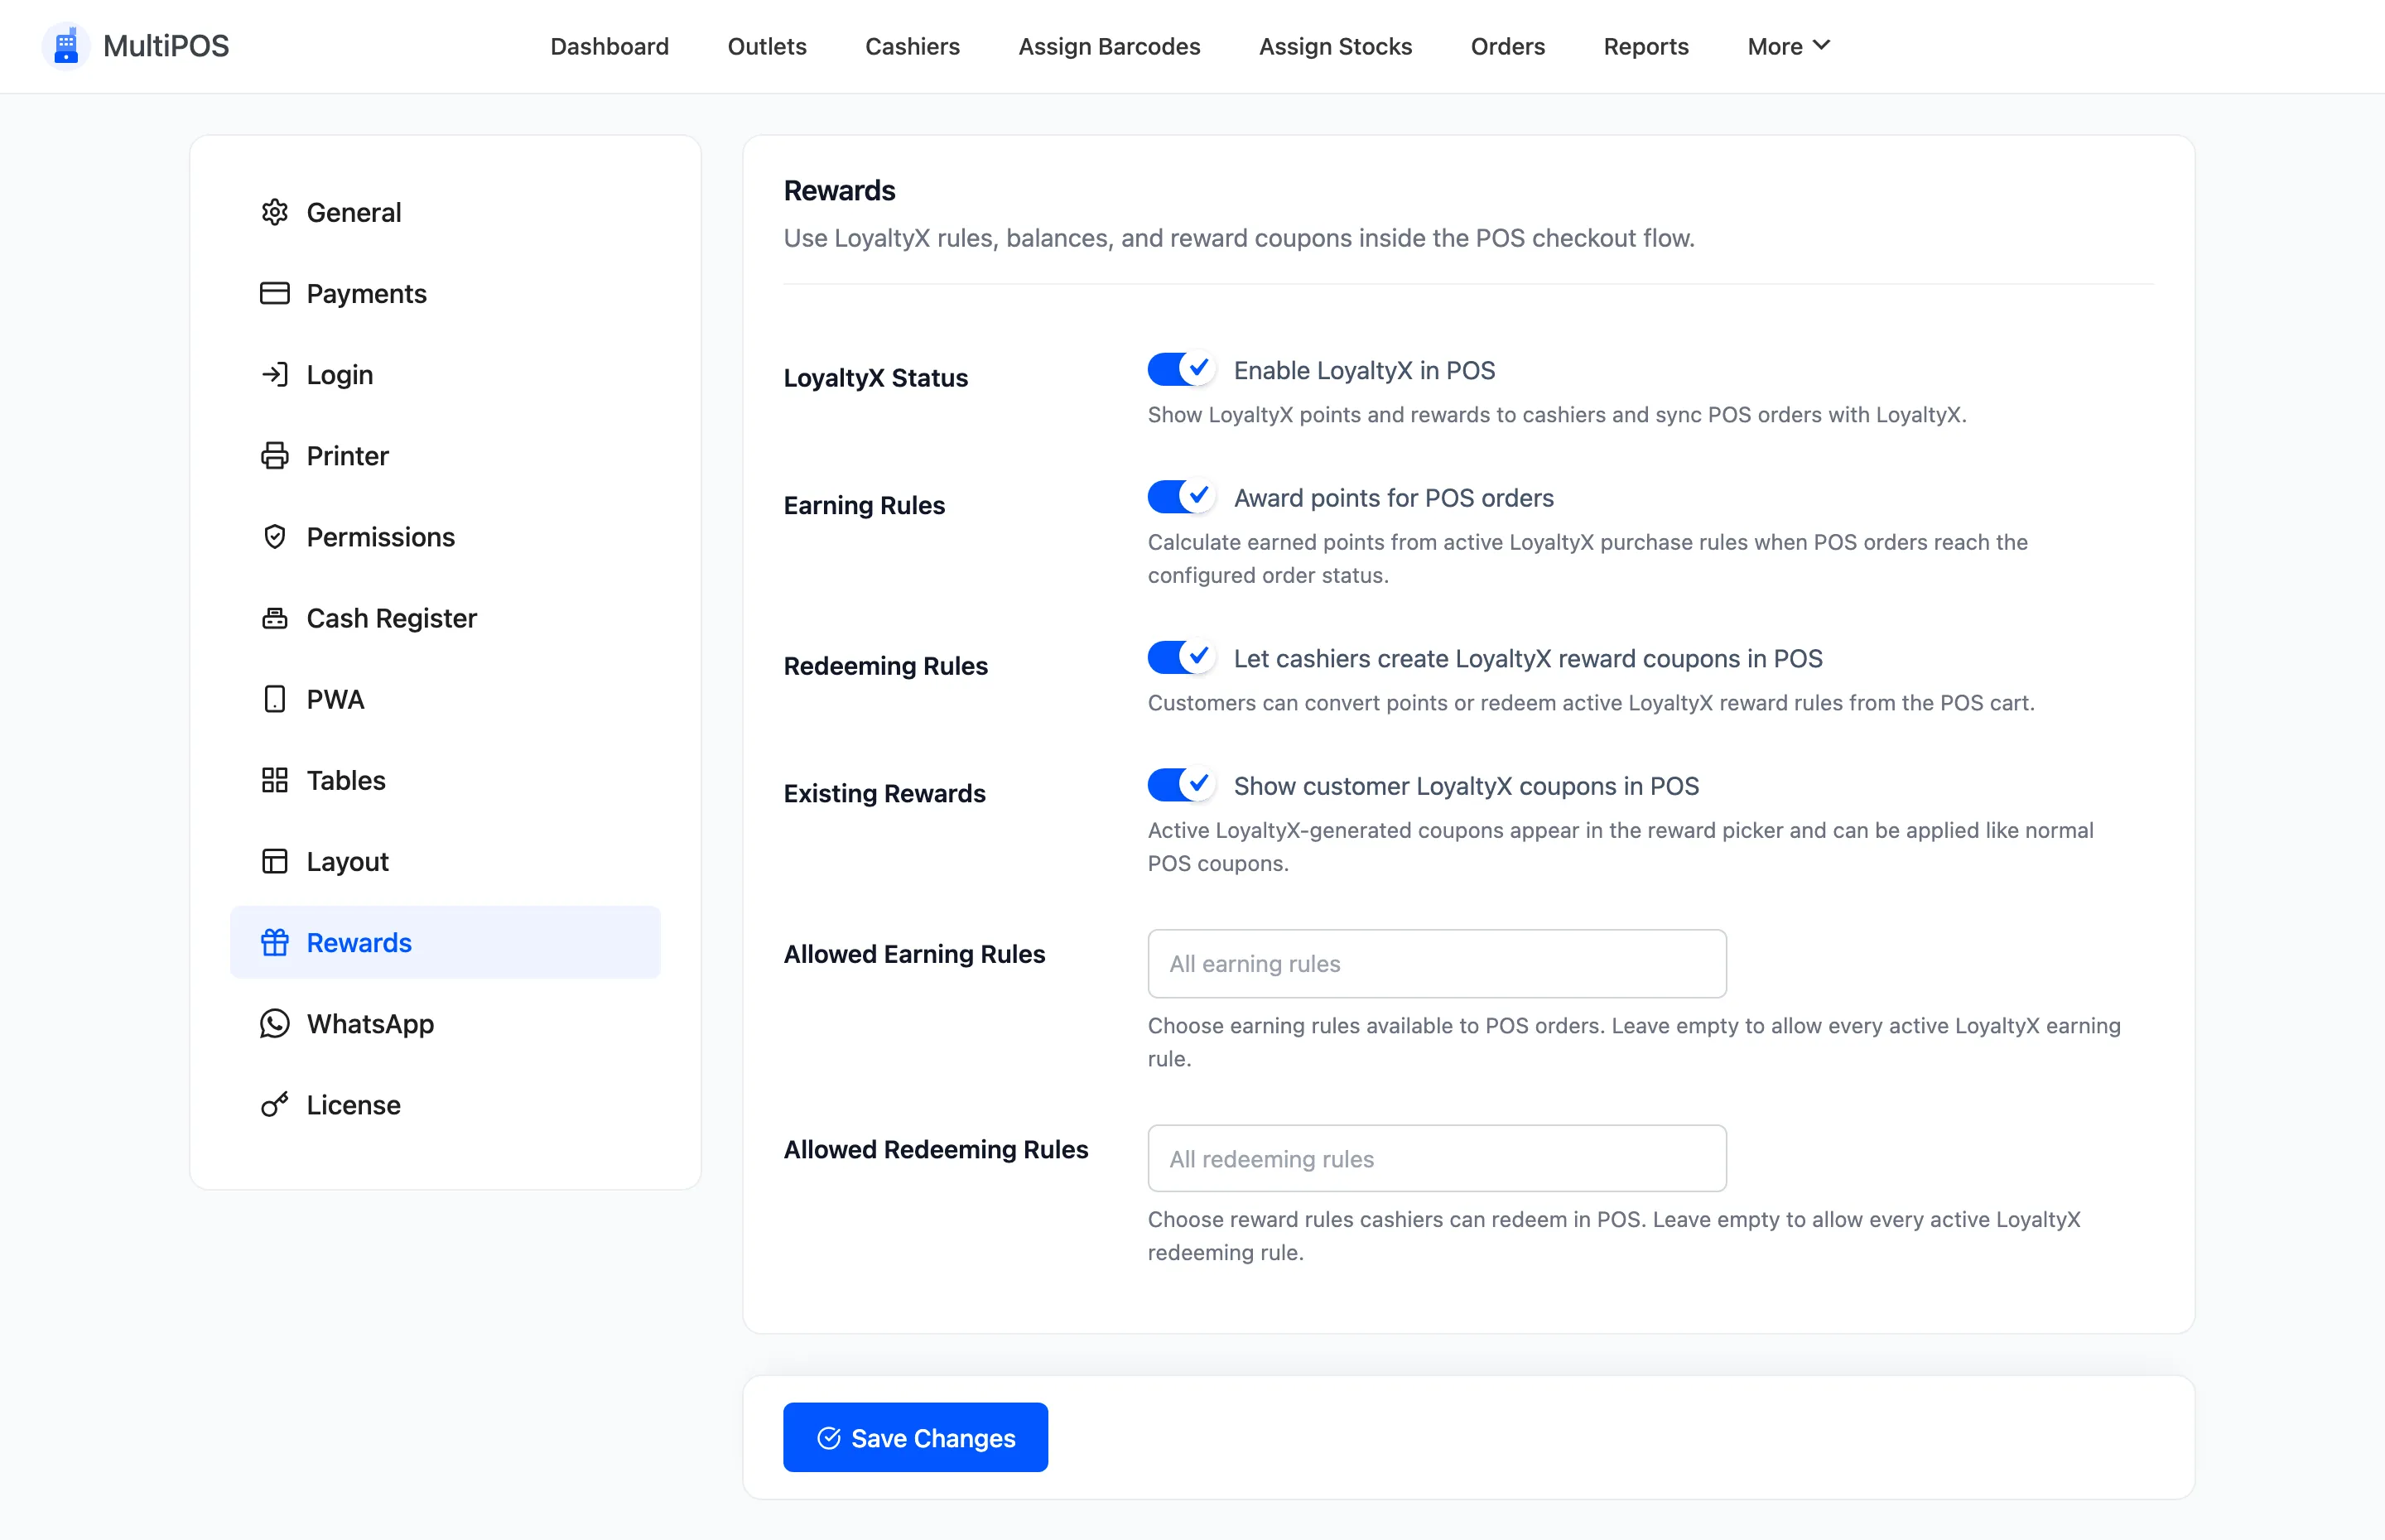Viewport: 2385px width, 1540px height.
Task: Click the Rewards gift icon
Action: 274,942
